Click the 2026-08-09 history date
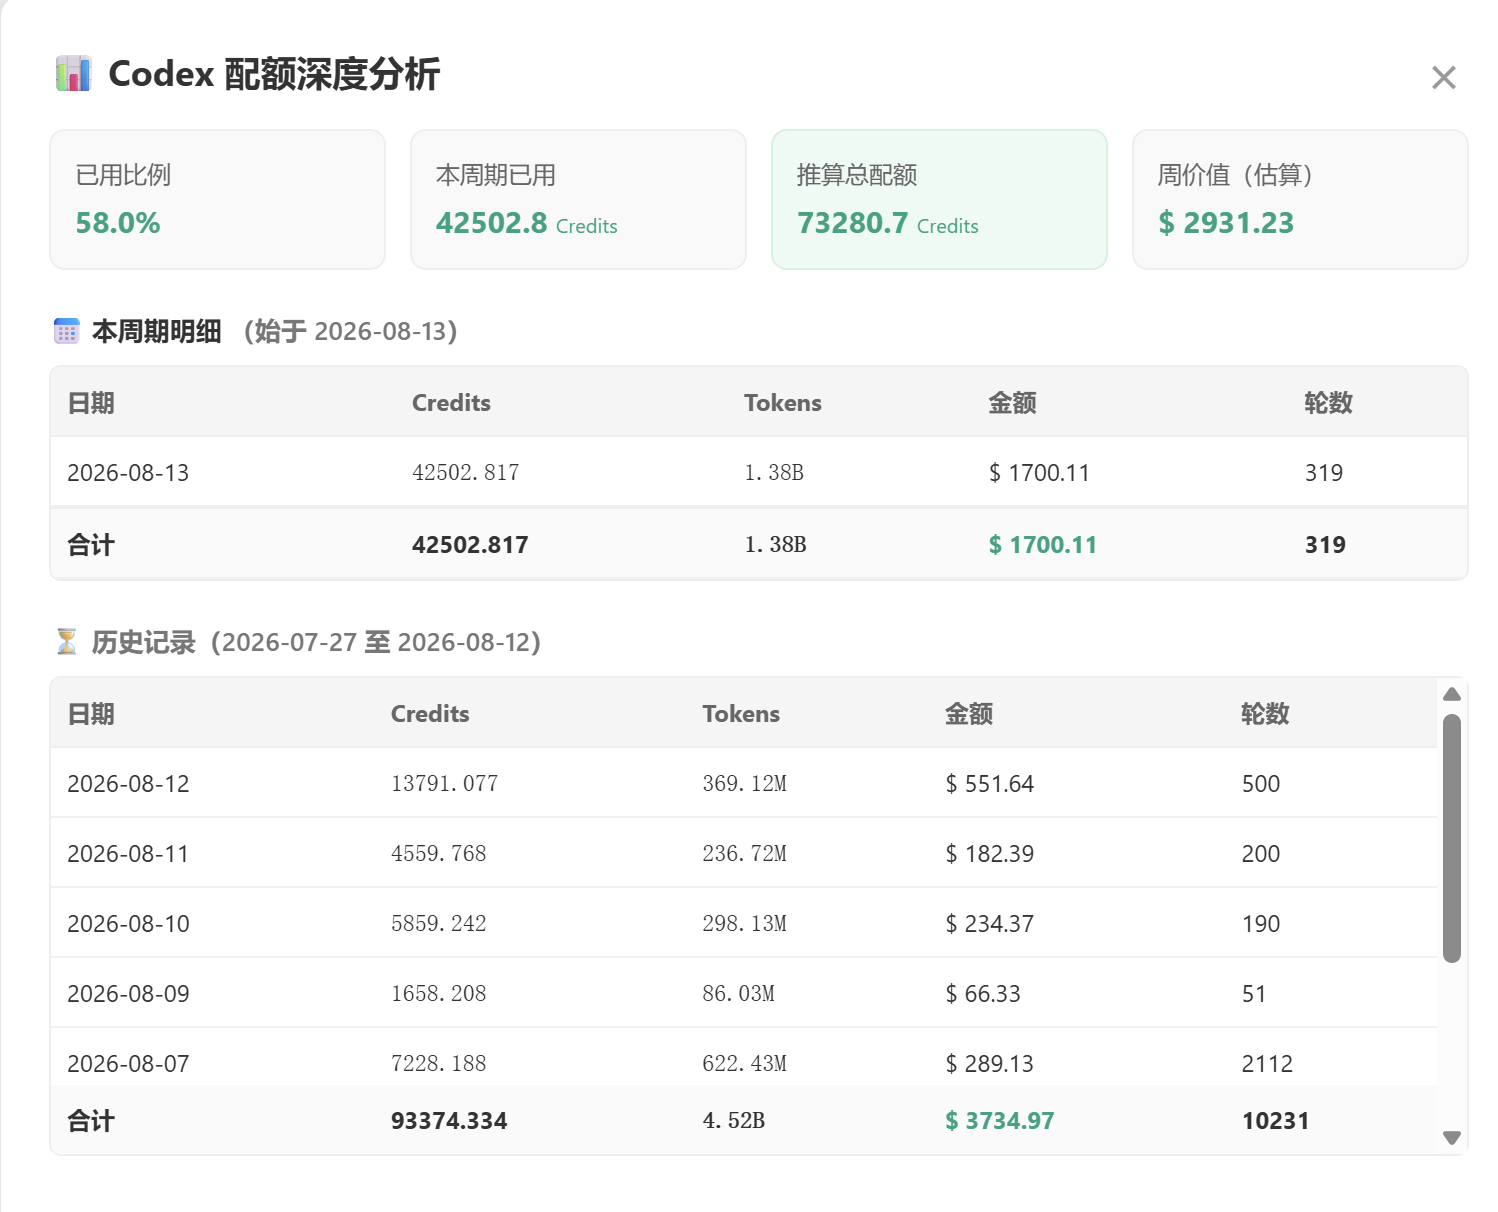 [x=128, y=994]
